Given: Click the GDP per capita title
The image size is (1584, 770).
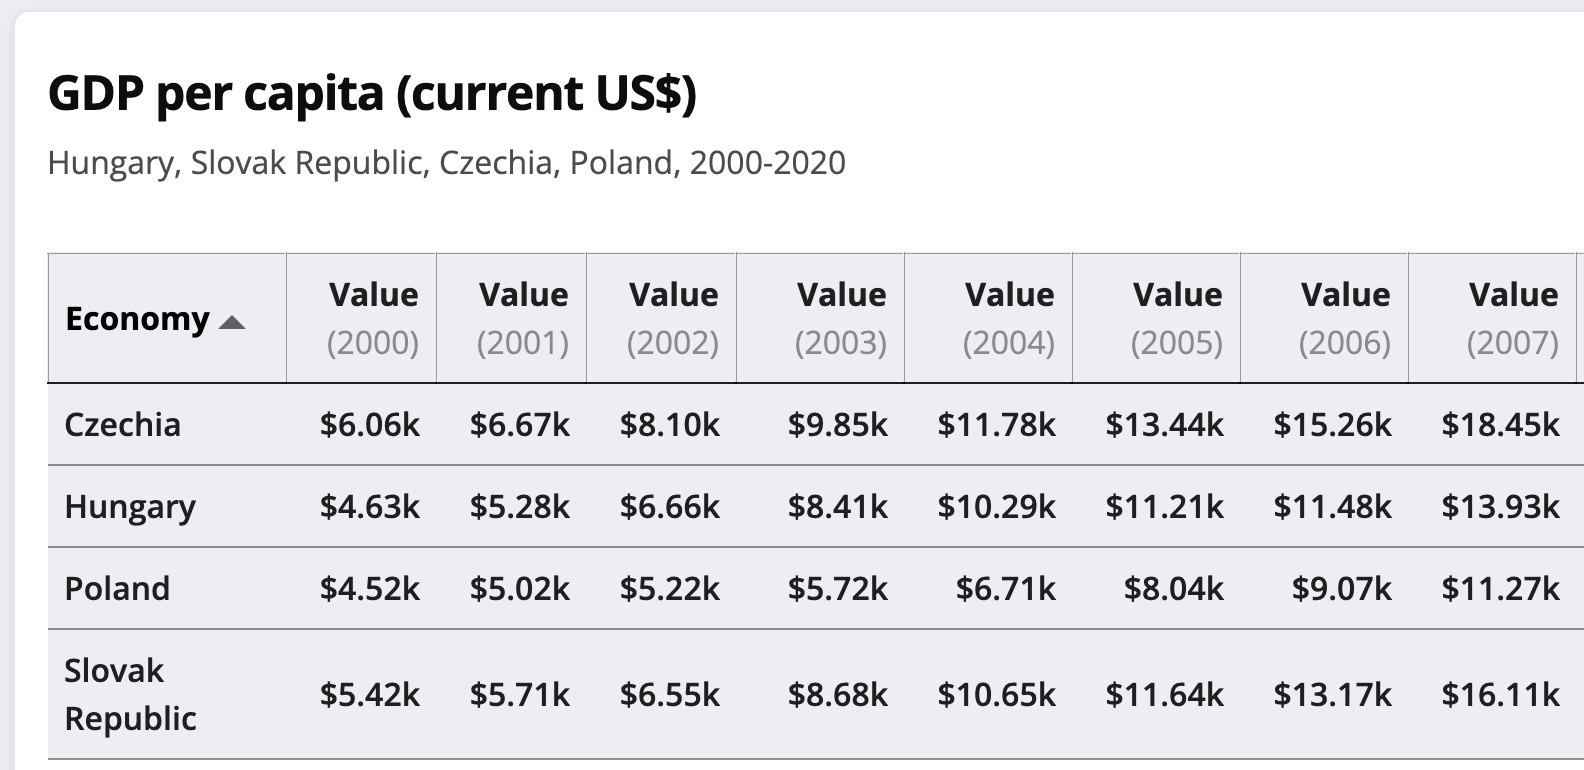Looking at the screenshot, I should (x=372, y=94).
